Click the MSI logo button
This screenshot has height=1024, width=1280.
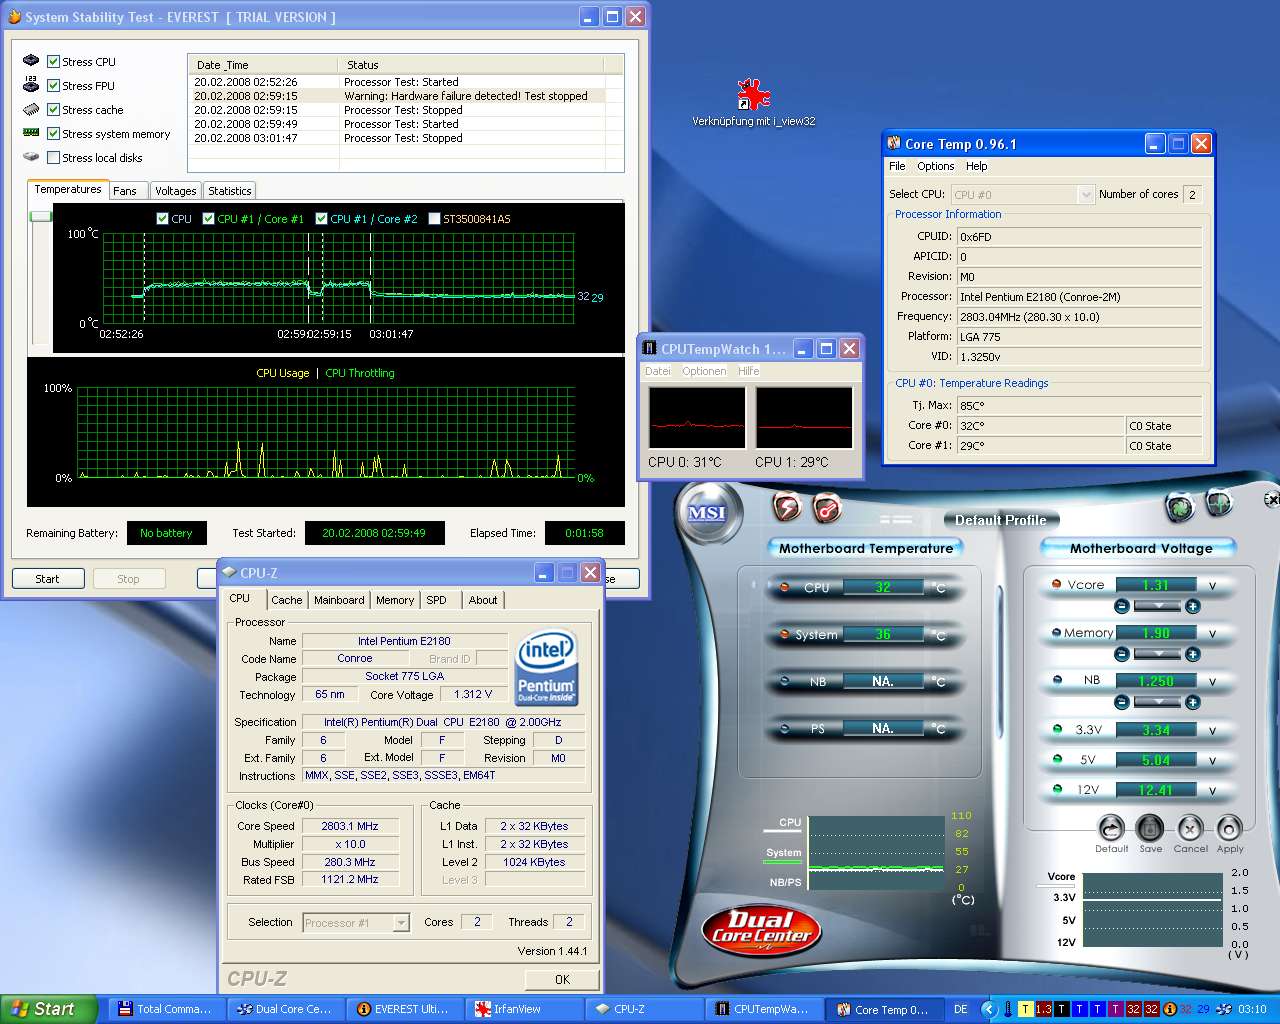click(x=707, y=512)
